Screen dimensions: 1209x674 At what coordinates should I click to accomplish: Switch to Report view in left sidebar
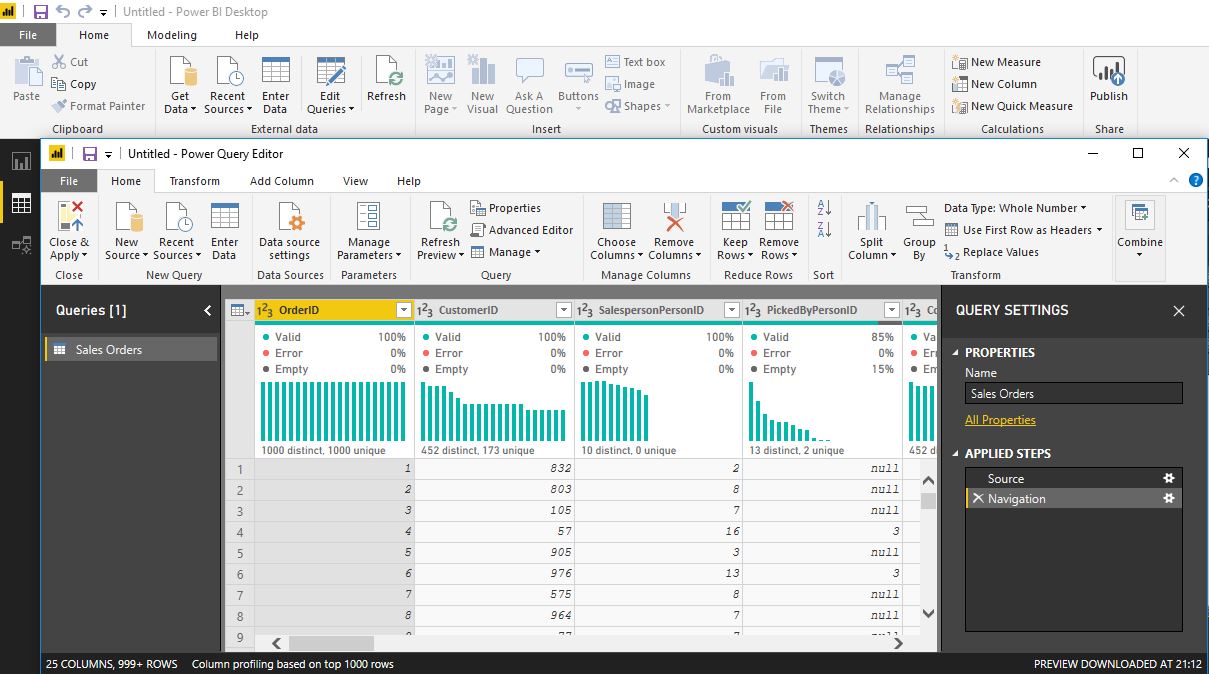pyautogui.click(x=21, y=161)
